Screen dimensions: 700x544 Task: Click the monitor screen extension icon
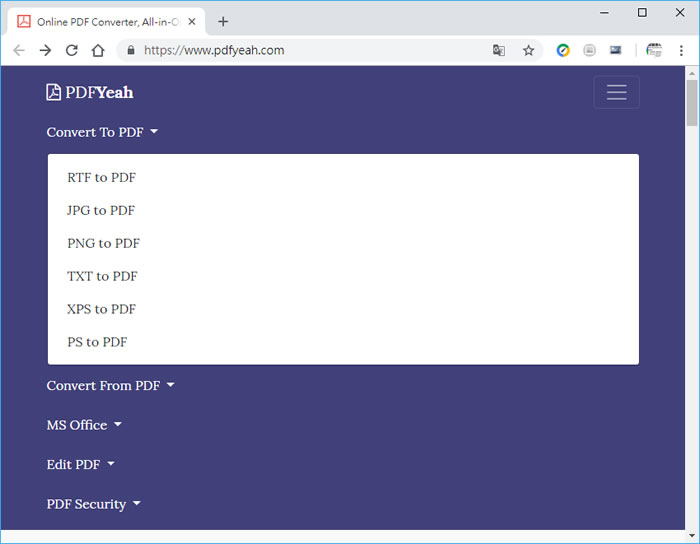tap(616, 50)
